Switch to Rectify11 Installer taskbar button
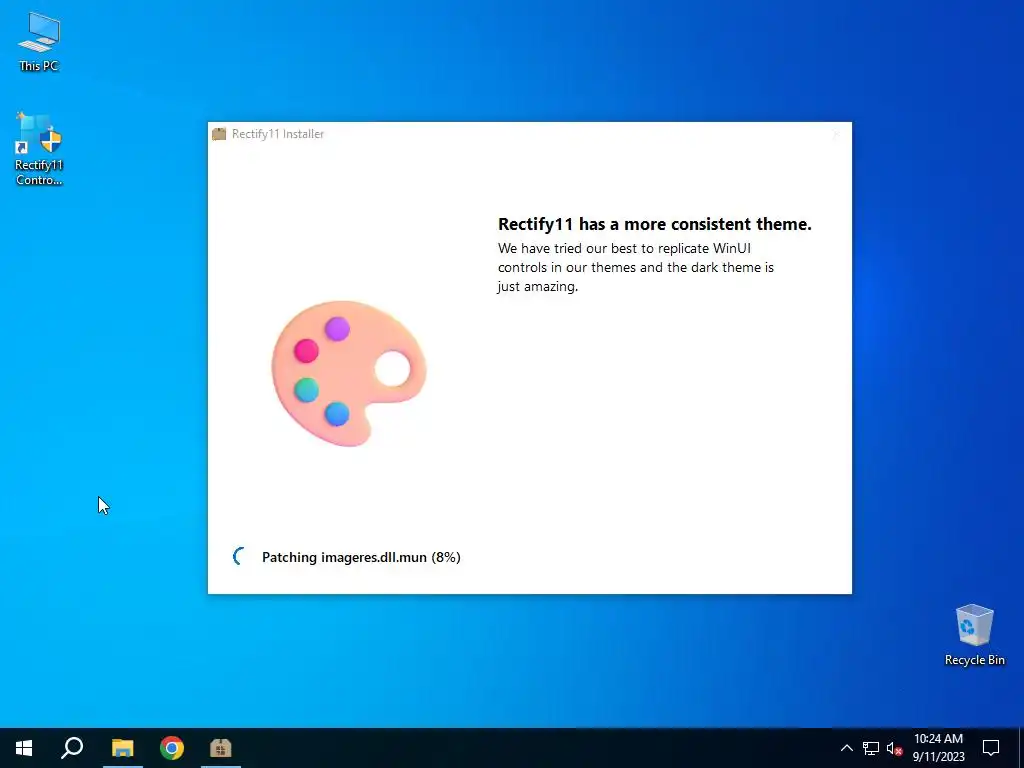The image size is (1024, 768). (x=221, y=748)
